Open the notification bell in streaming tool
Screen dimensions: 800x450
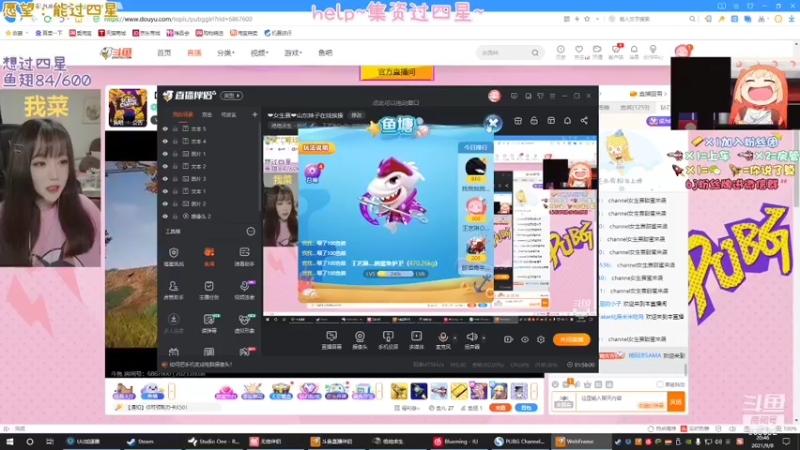(567, 121)
